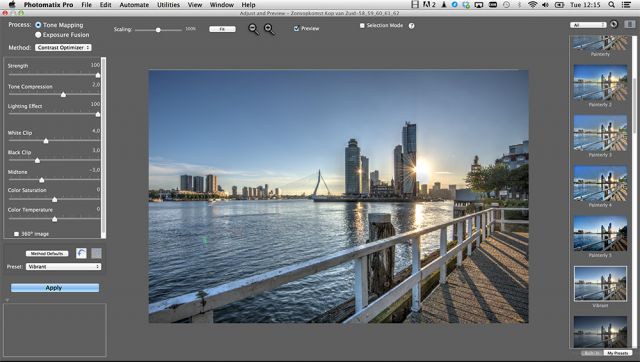Screen dimensions: 640x362
Task: Click the menu bar clock showing Tue 12:15
Action: tap(585, 4)
